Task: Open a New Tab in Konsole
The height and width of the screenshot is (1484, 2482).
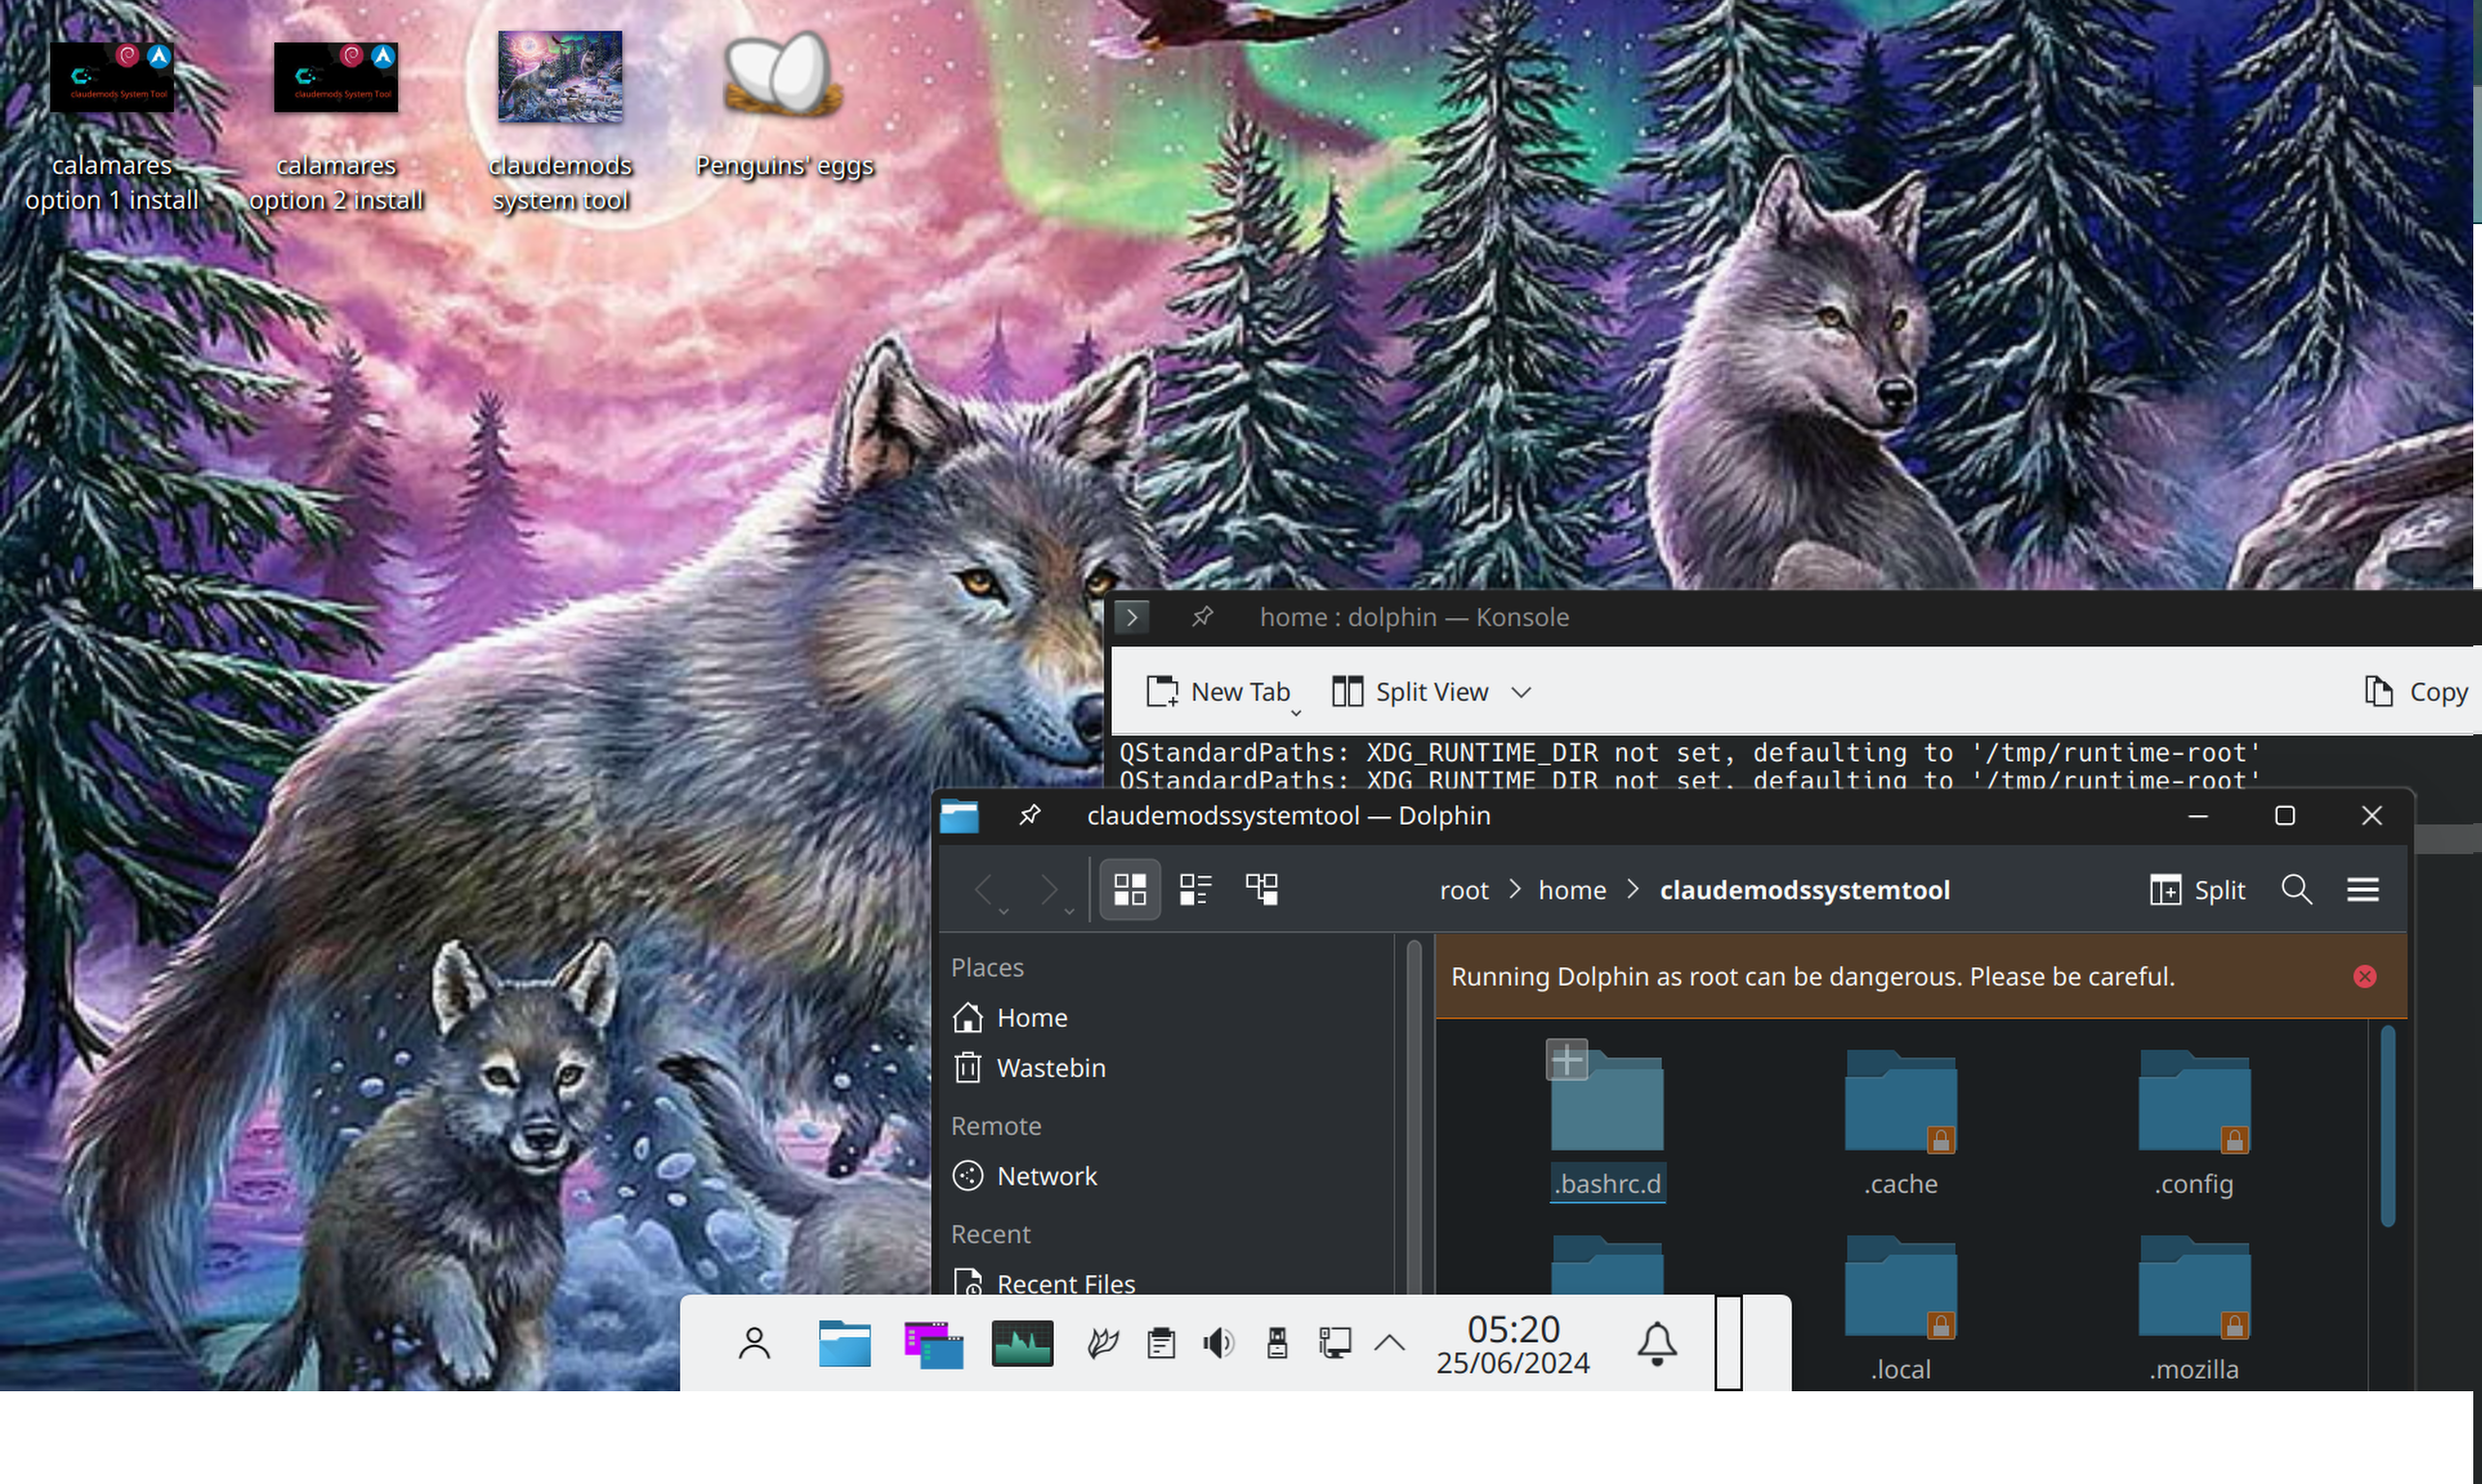Action: (1217, 692)
